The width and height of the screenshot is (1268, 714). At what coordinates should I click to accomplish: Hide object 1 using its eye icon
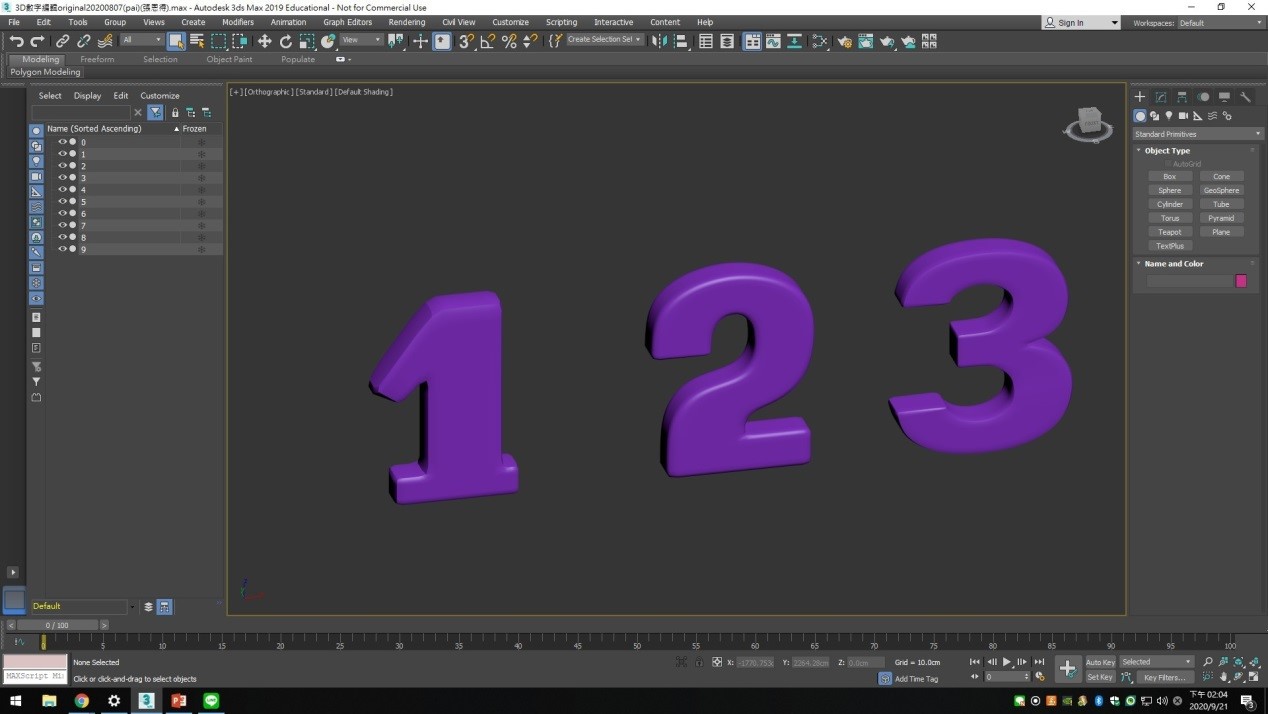pos(62,154)
